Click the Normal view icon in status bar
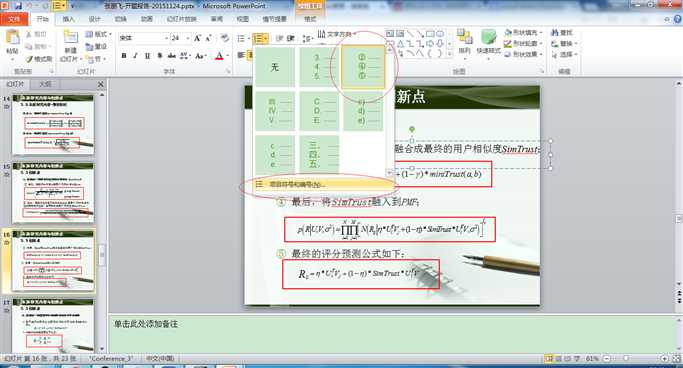The height and width of the screenshot is (368, 683). click(x=549, y=358)
